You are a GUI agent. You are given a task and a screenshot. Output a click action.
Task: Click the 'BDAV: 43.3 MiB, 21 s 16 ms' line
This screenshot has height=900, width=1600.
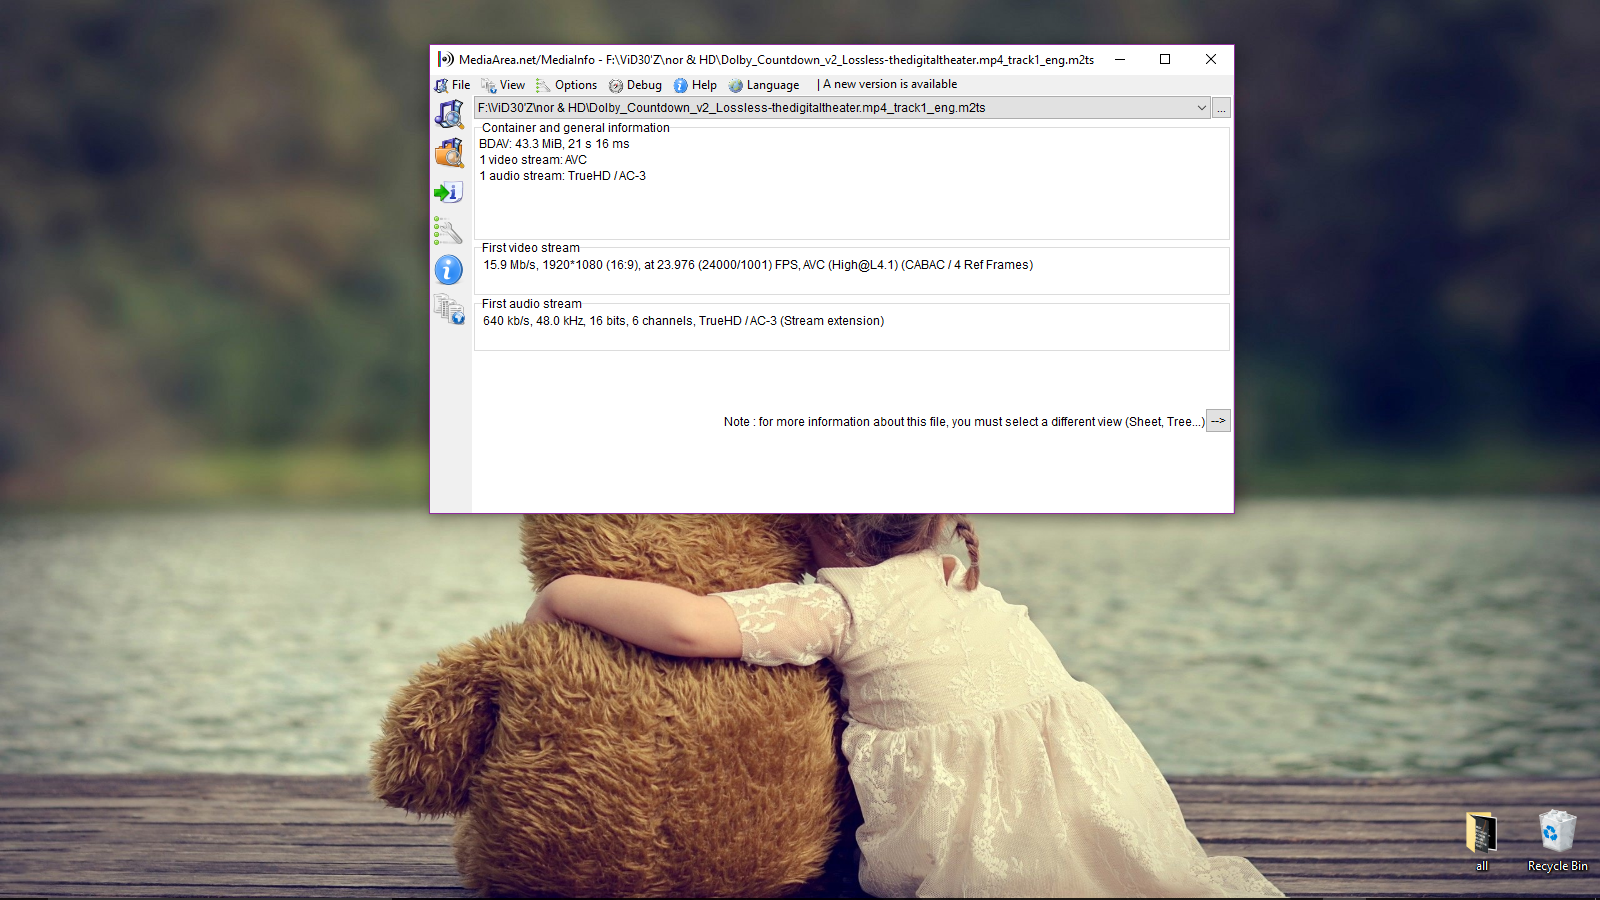(x=554, y=144)
